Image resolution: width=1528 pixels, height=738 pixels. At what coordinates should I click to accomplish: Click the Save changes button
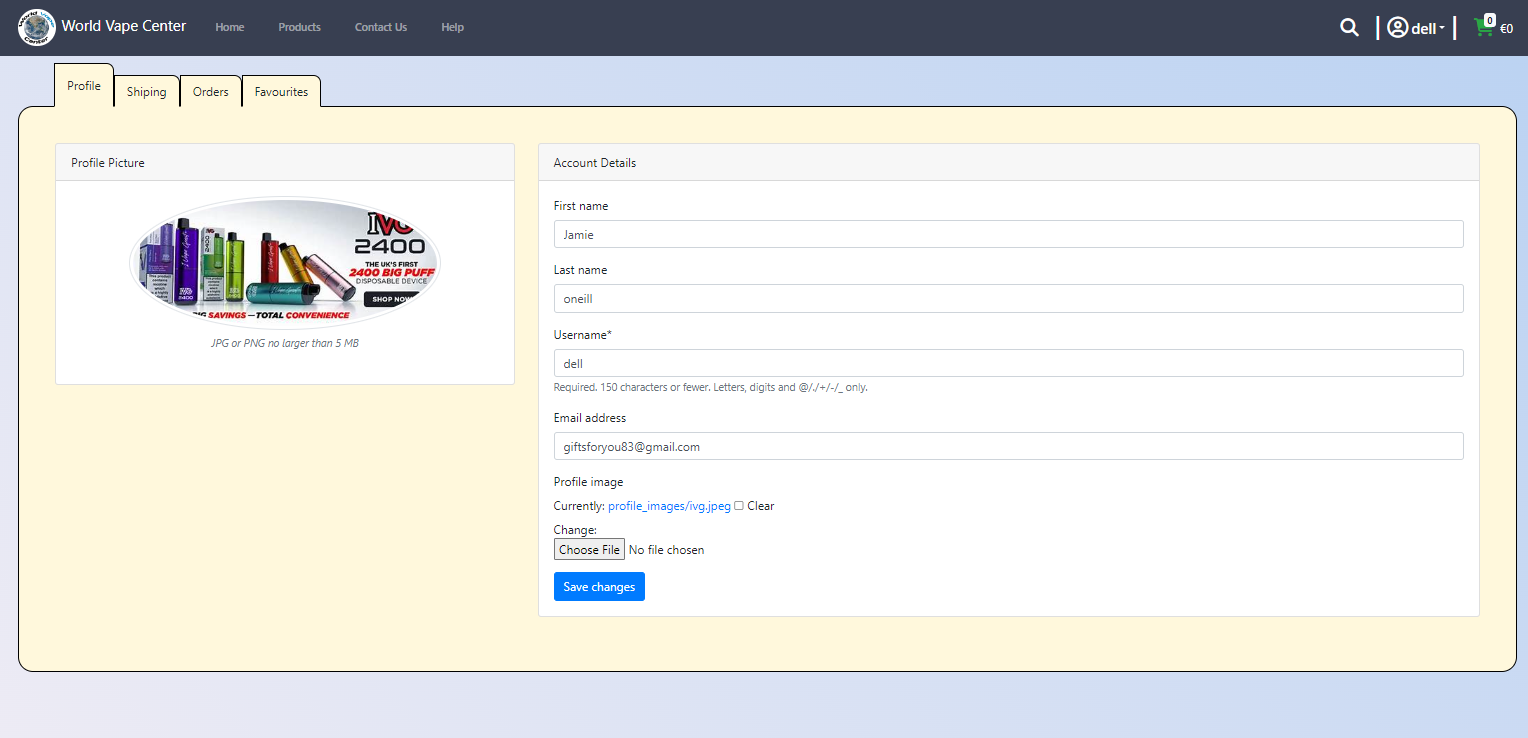(x=599, y=587)
